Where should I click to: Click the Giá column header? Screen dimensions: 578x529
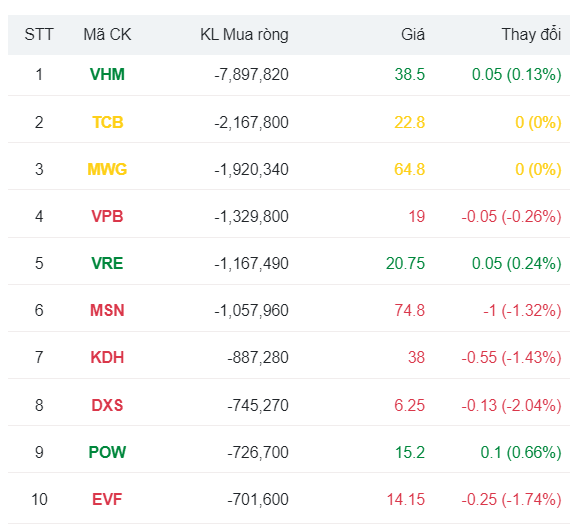413,35
